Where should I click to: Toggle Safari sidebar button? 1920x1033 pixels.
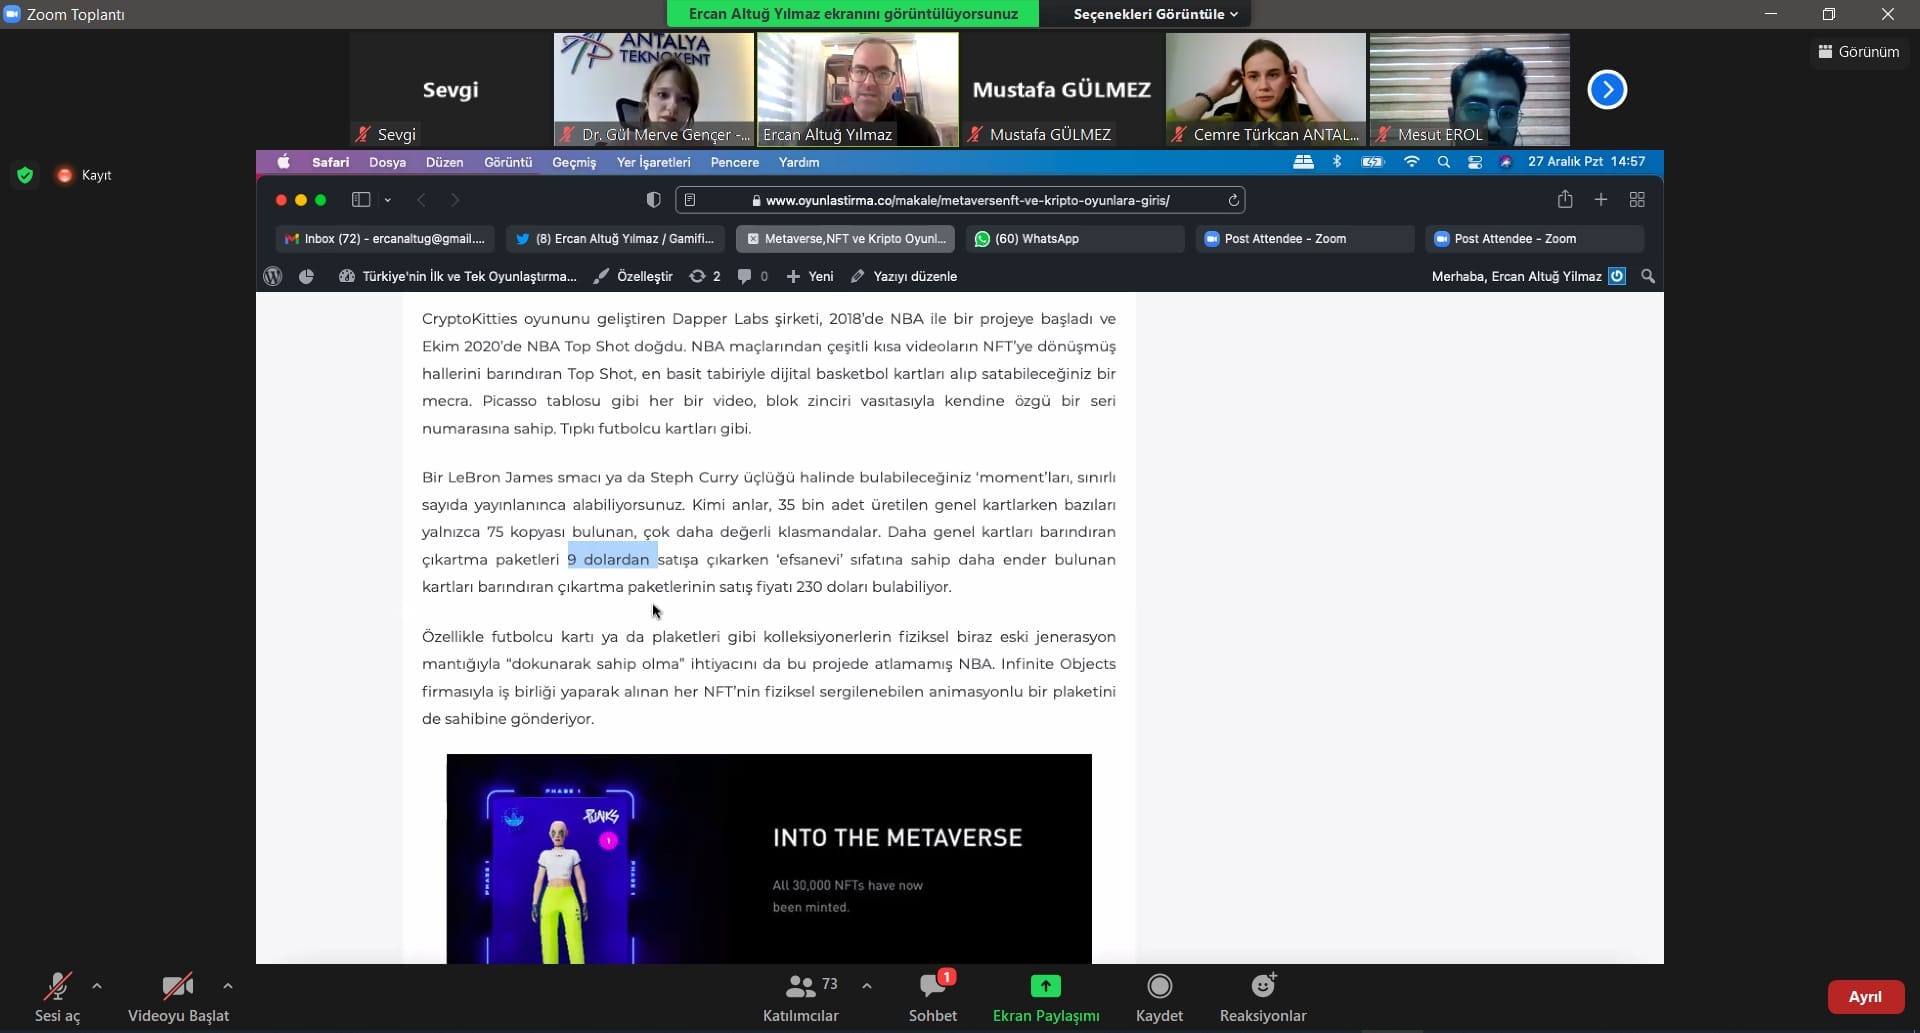361,200
